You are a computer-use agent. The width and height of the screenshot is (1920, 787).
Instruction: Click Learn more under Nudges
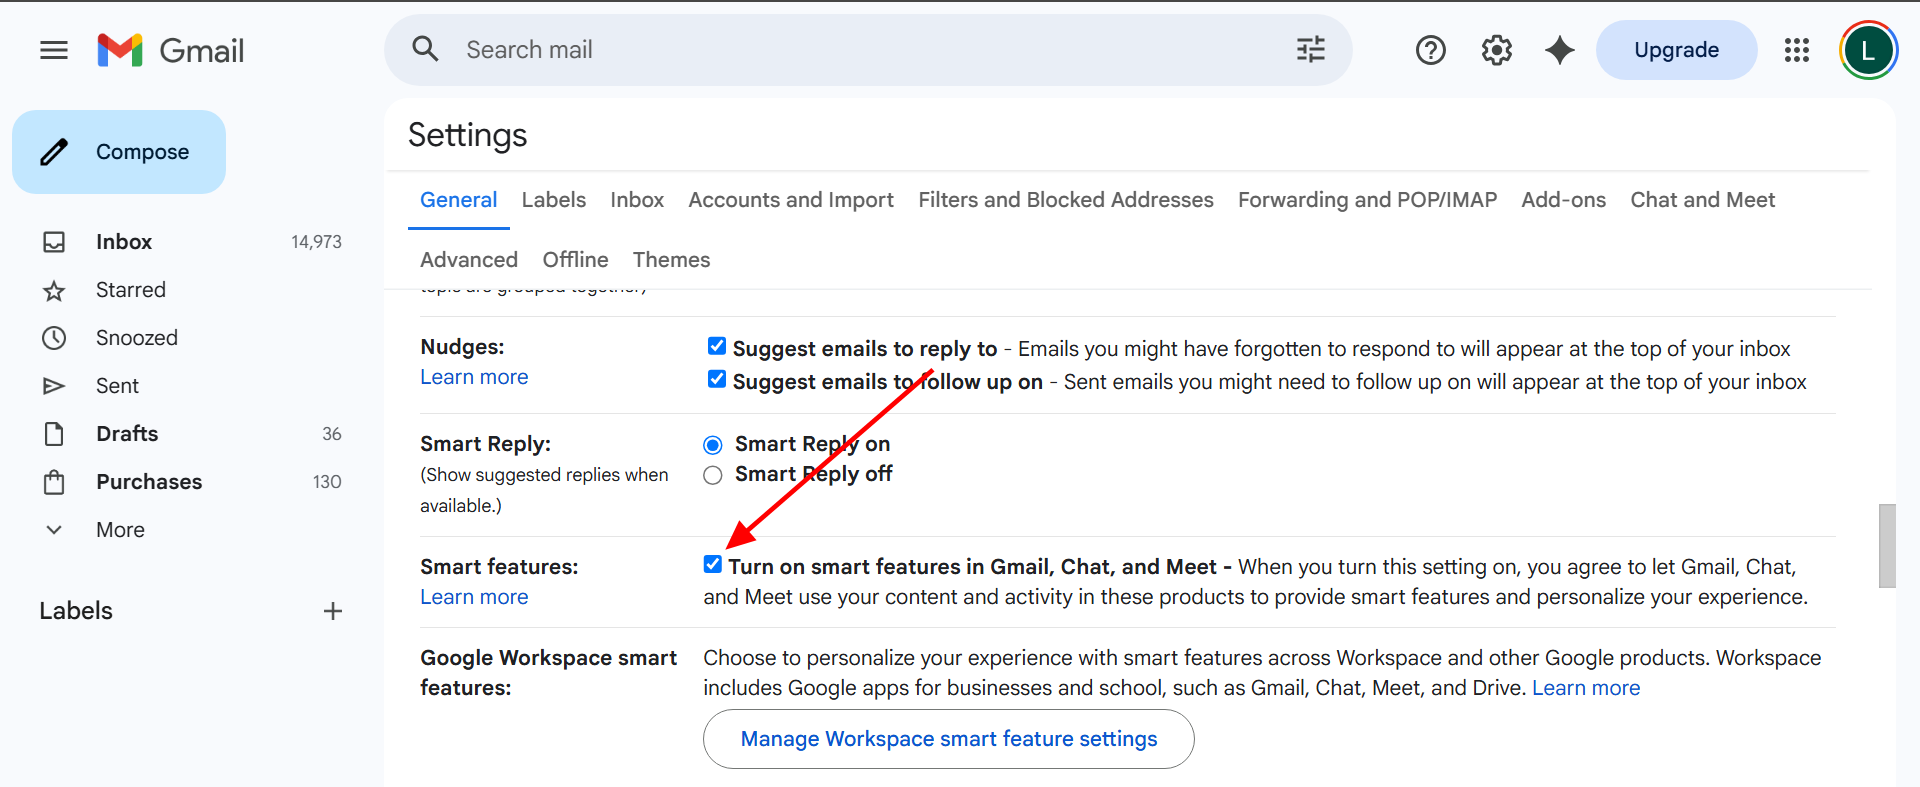click(x=474, y=377)
